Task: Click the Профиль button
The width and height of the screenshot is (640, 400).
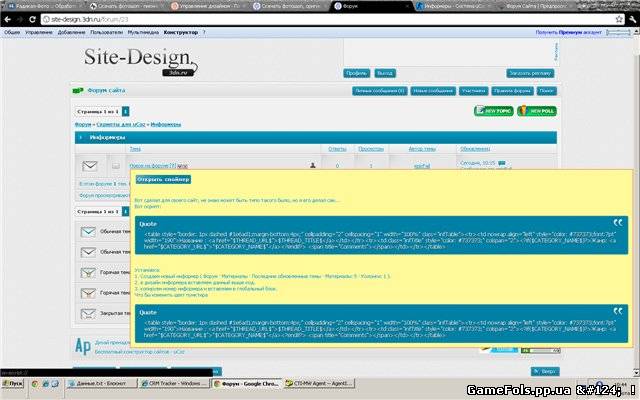Action: click(356, 73)
